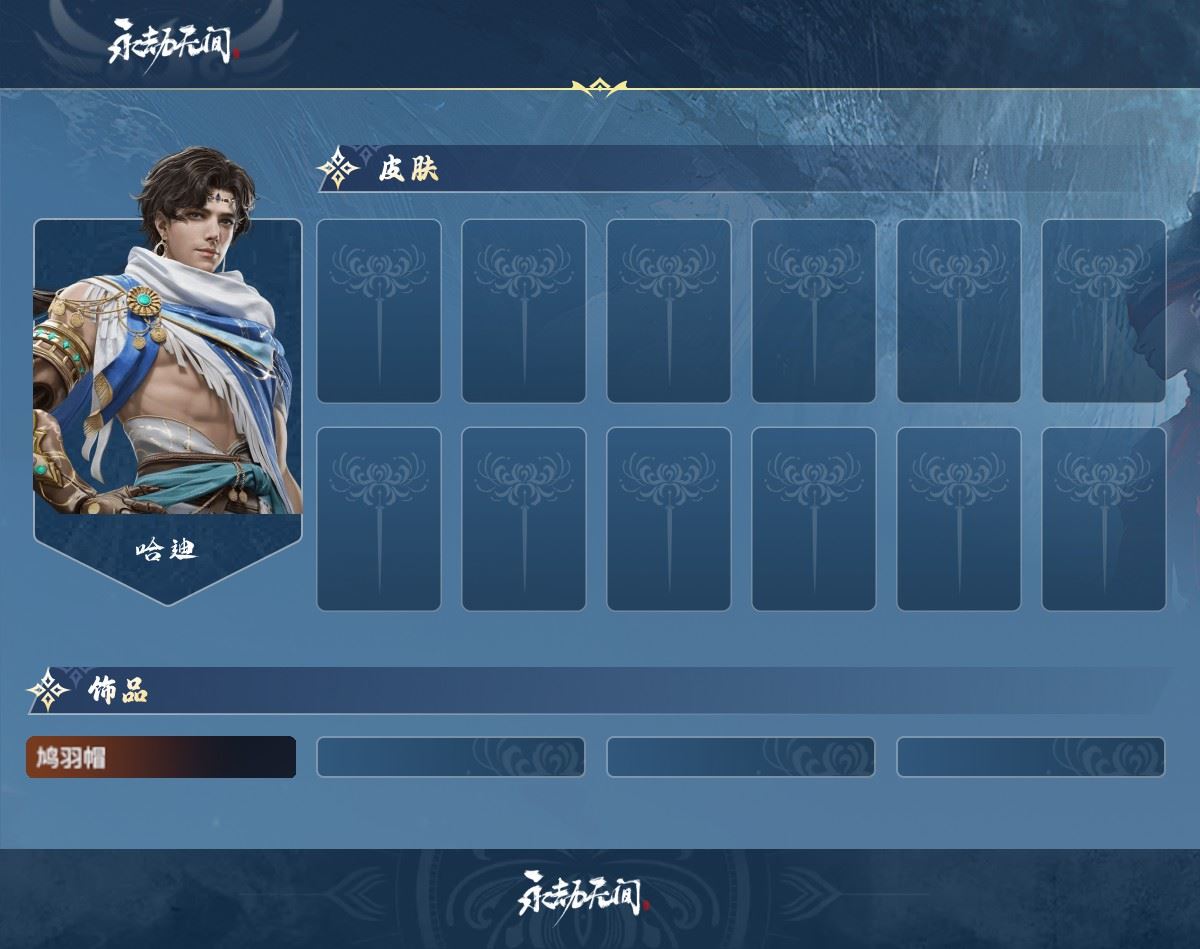Select the last empty accessory slot
Viewport: 1200px width, 949px height.
click(x=1031, y=757)
